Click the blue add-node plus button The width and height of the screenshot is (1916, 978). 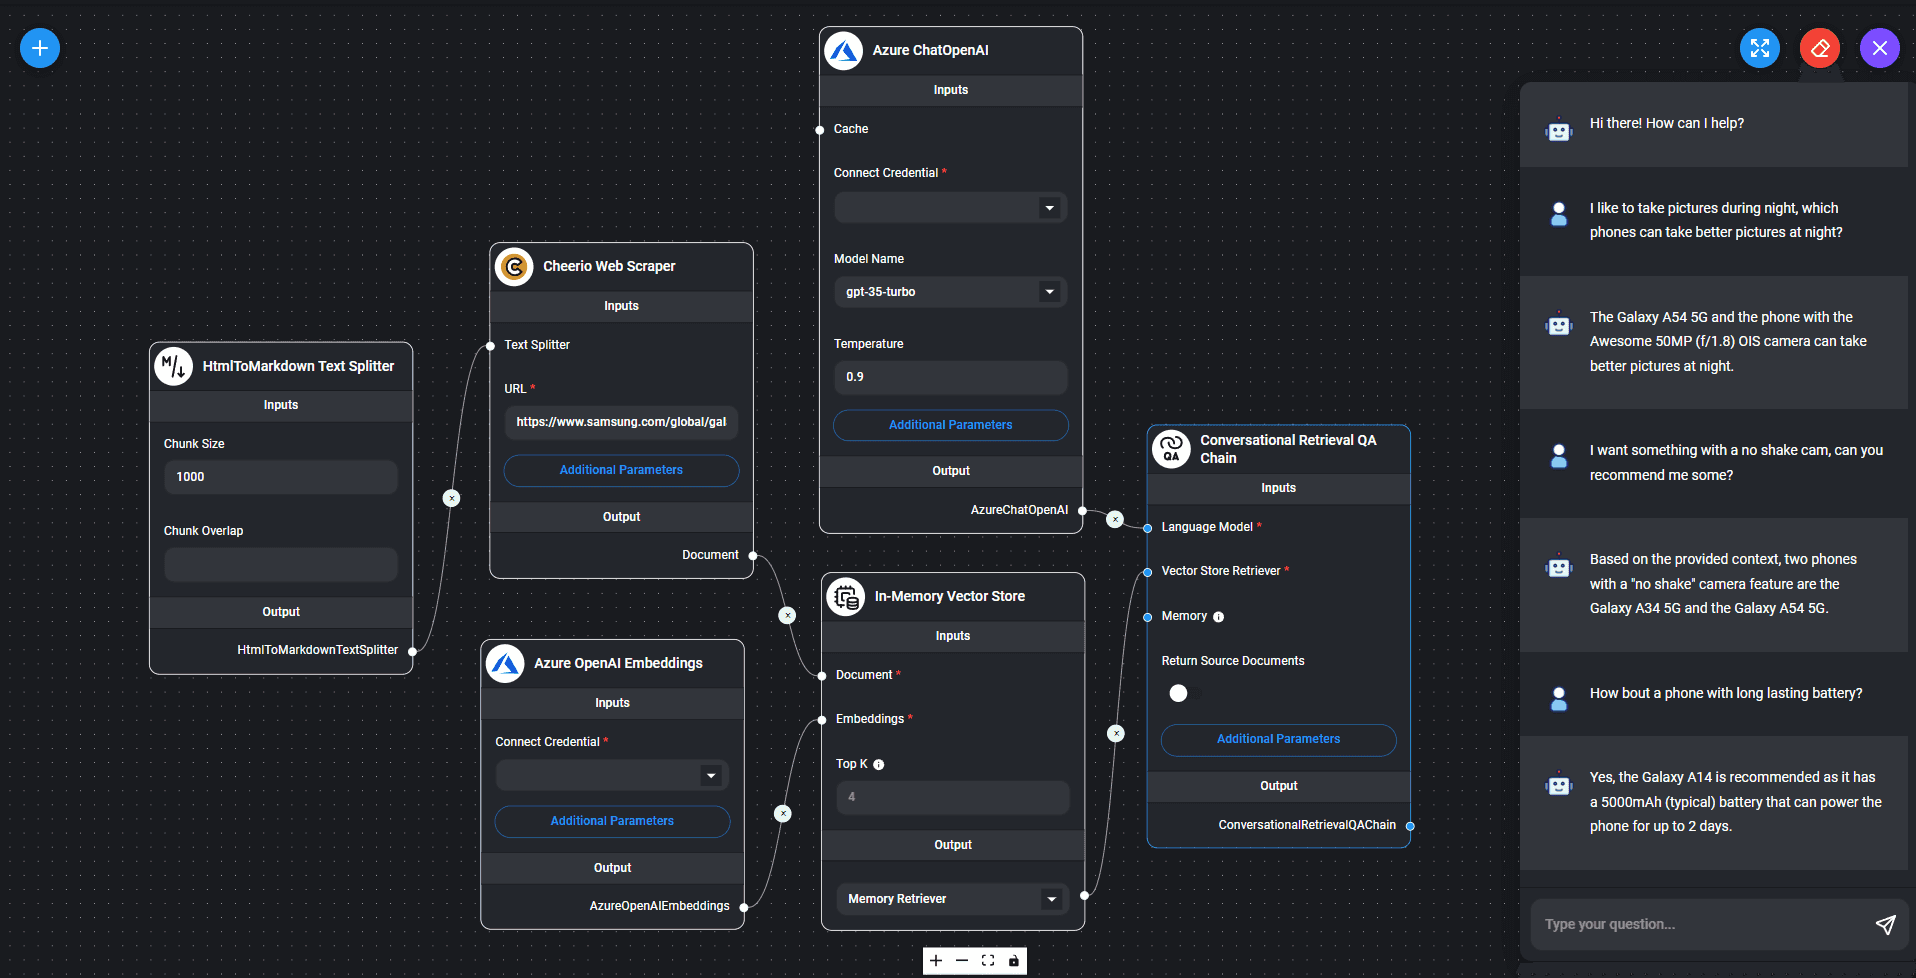click(40, 48)
